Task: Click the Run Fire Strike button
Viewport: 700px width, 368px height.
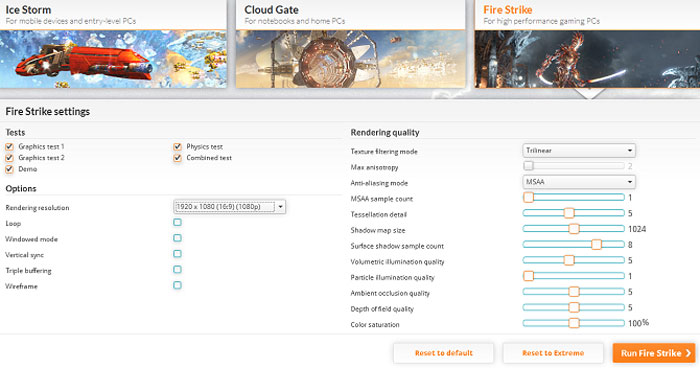Action: [x=654, y=353]
